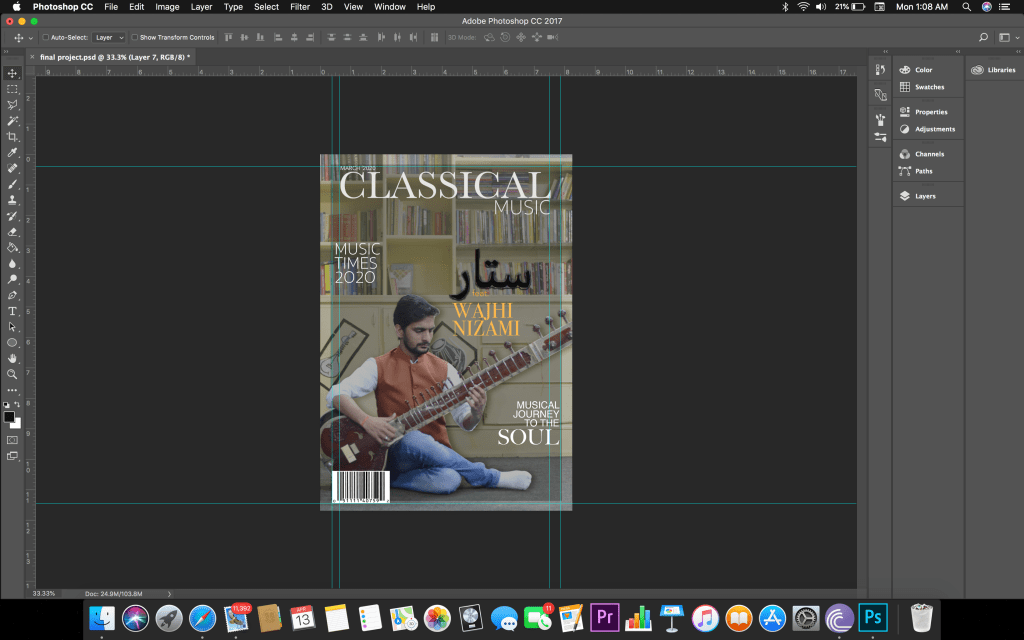1024x640 pixels.
Task: Switch to the final project.psd tab
Action: pyautogui.click(x=113, y=57)
